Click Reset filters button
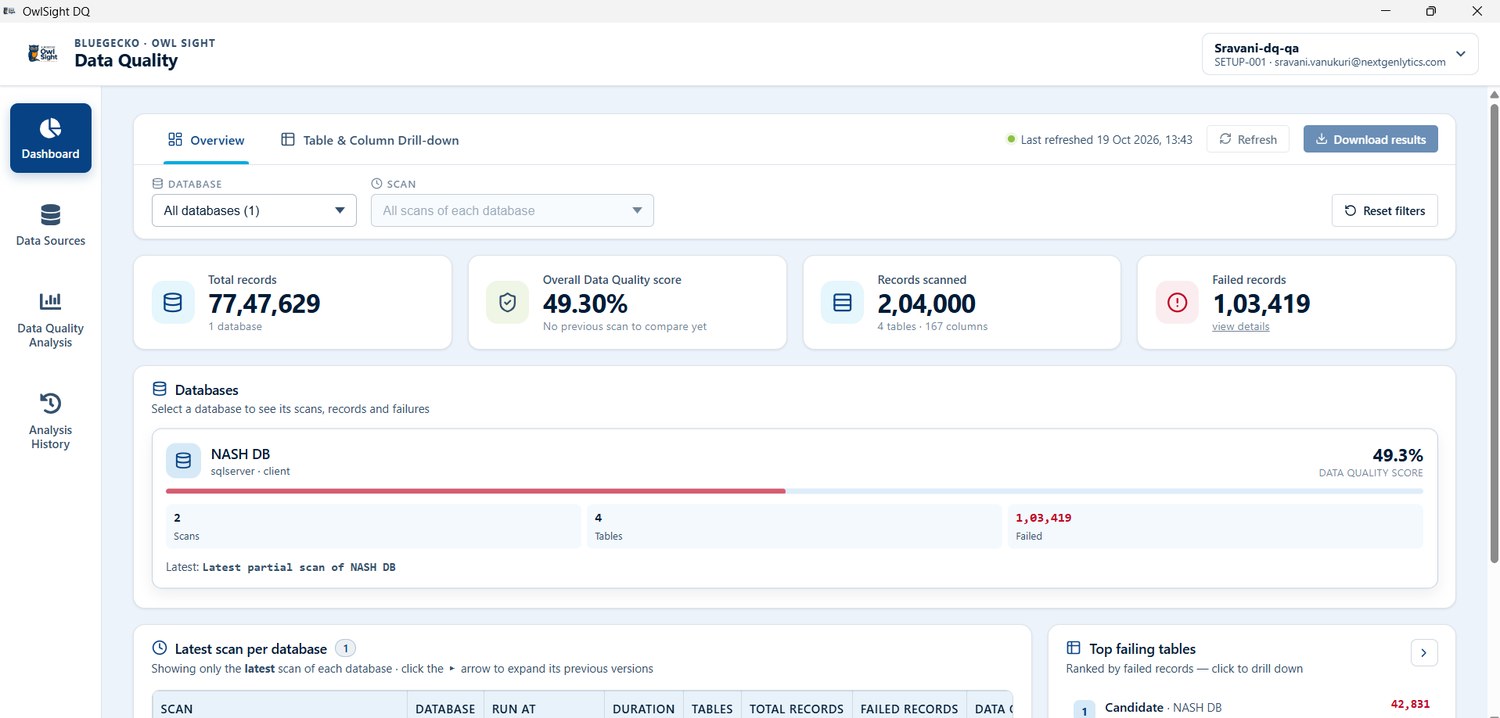The width and height of the screenshot is (1500, 718). pos(1385,211)
